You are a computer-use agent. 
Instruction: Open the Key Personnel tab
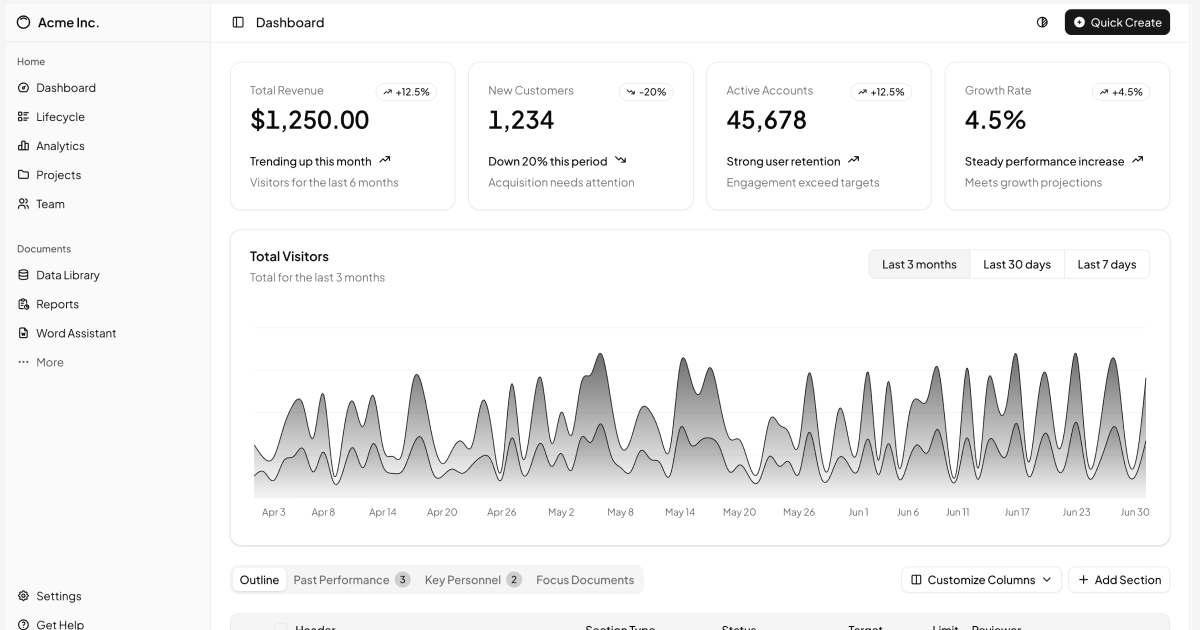(x=463, y=579)
